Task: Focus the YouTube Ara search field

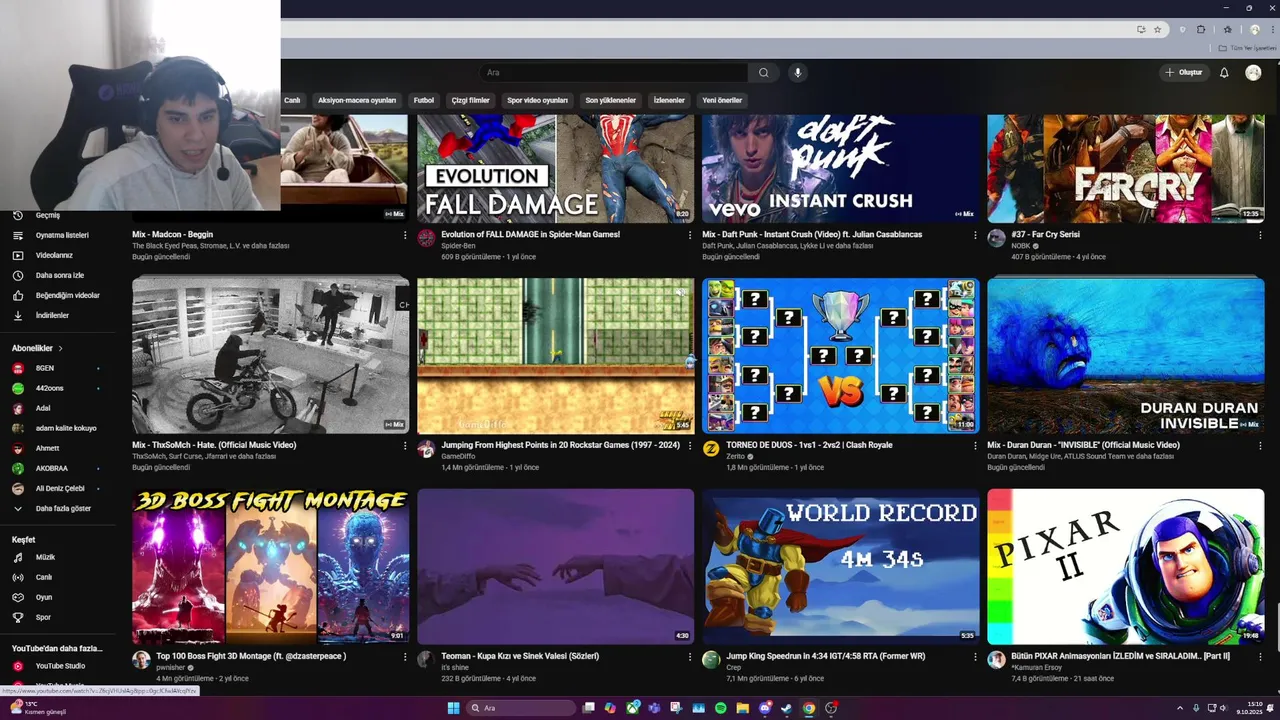Action: click(613, 72)
